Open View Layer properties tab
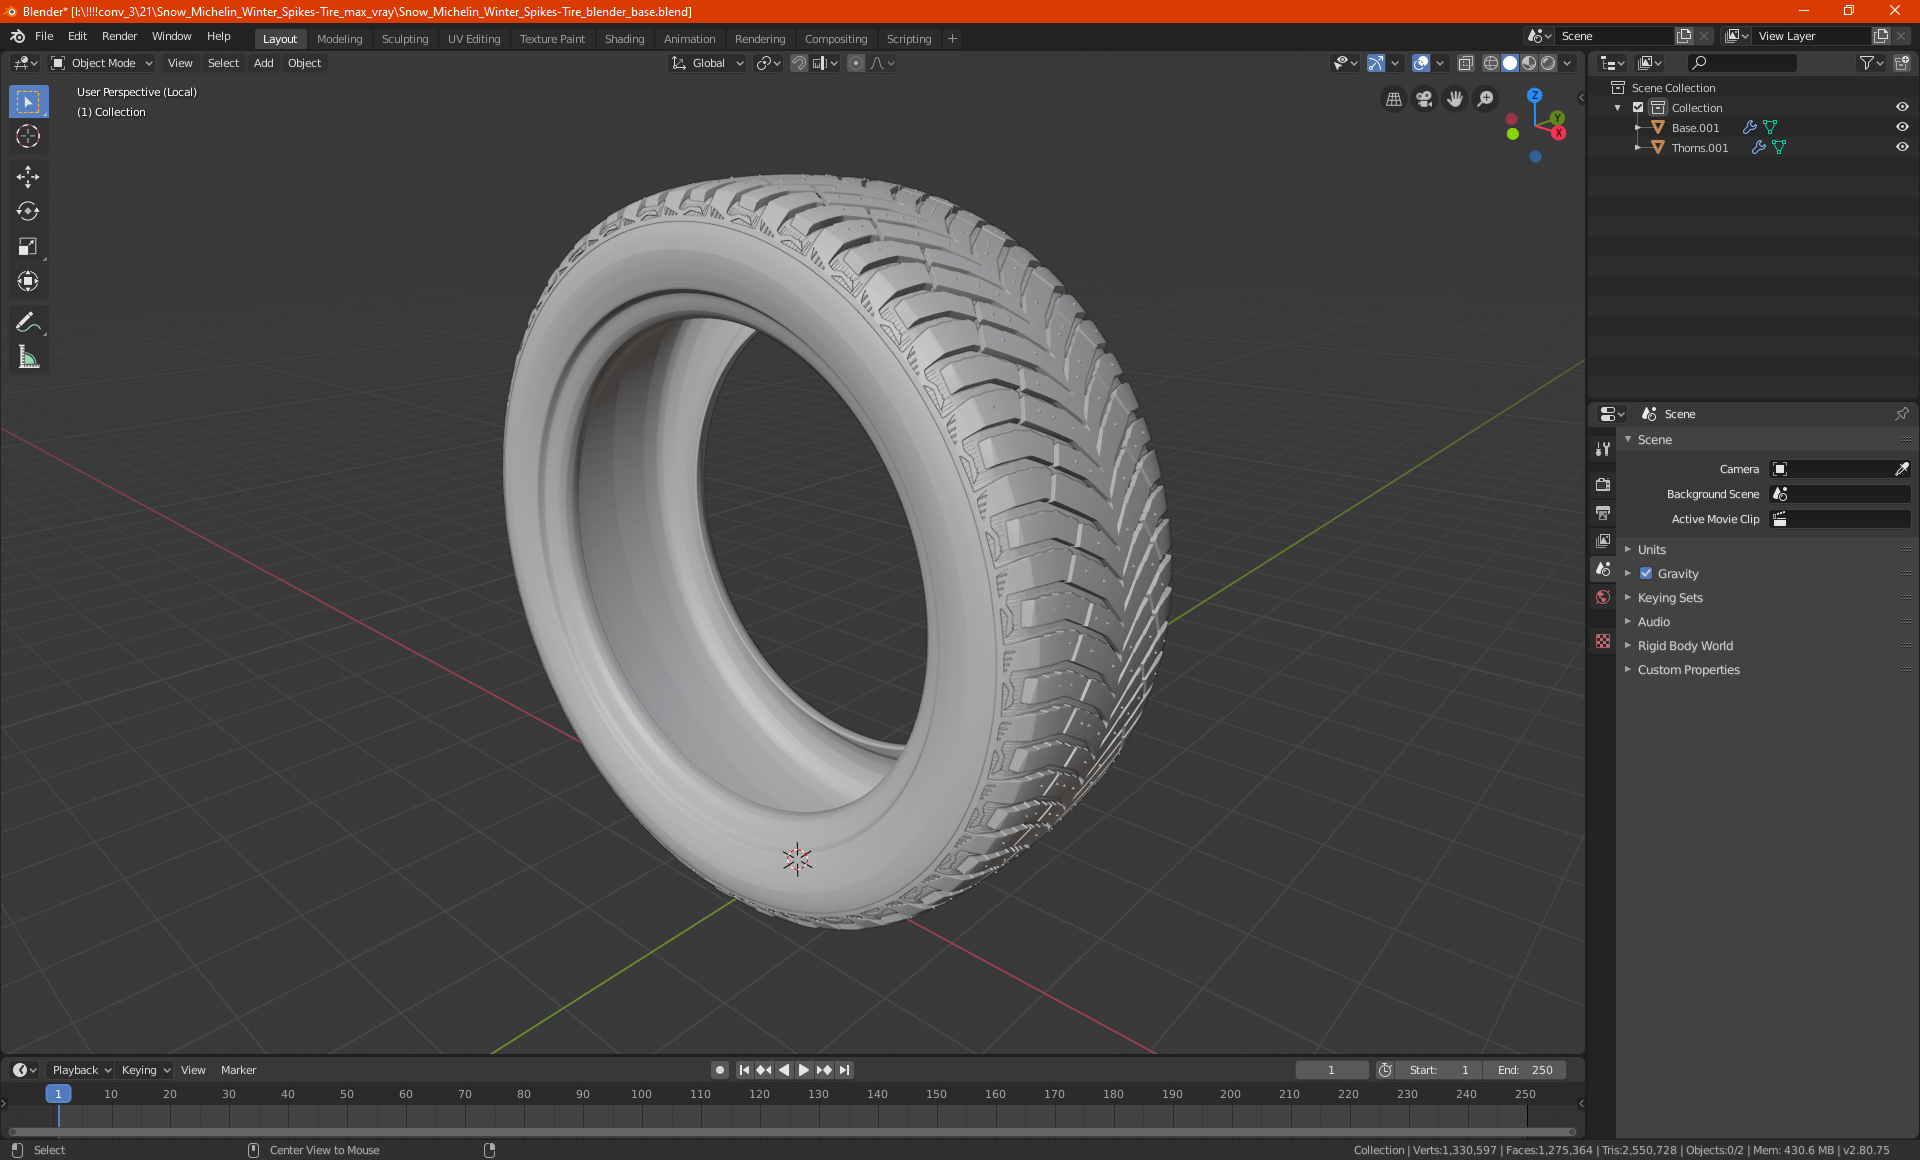1920x1160 pixels. (x=1603, y=541)
